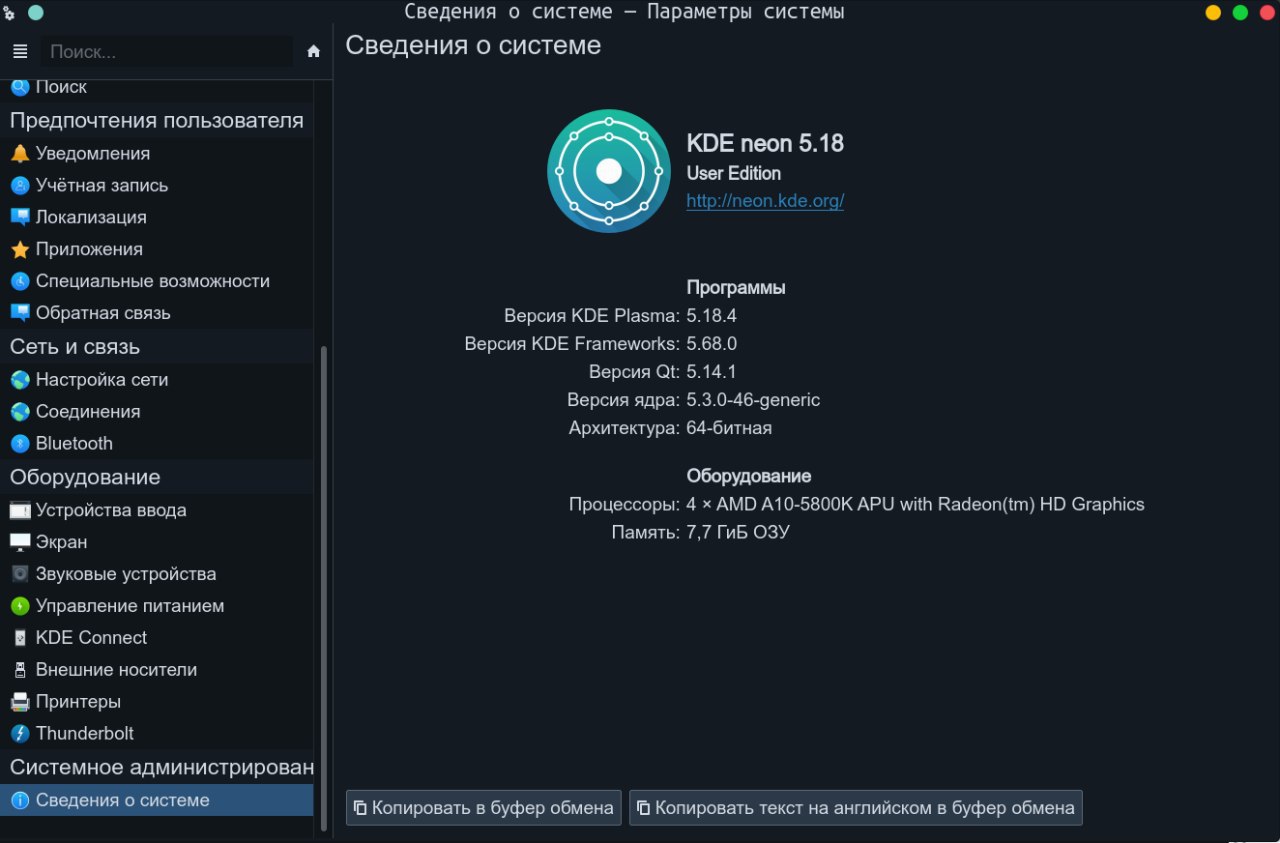Click the kernel version 5.3.0-46-generic

tap(753, 400)
